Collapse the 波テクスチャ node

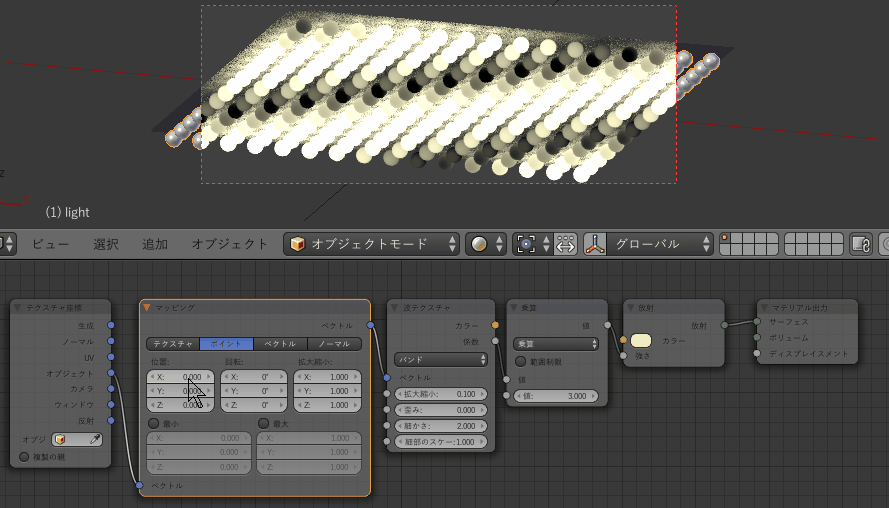tap(395, 308)
